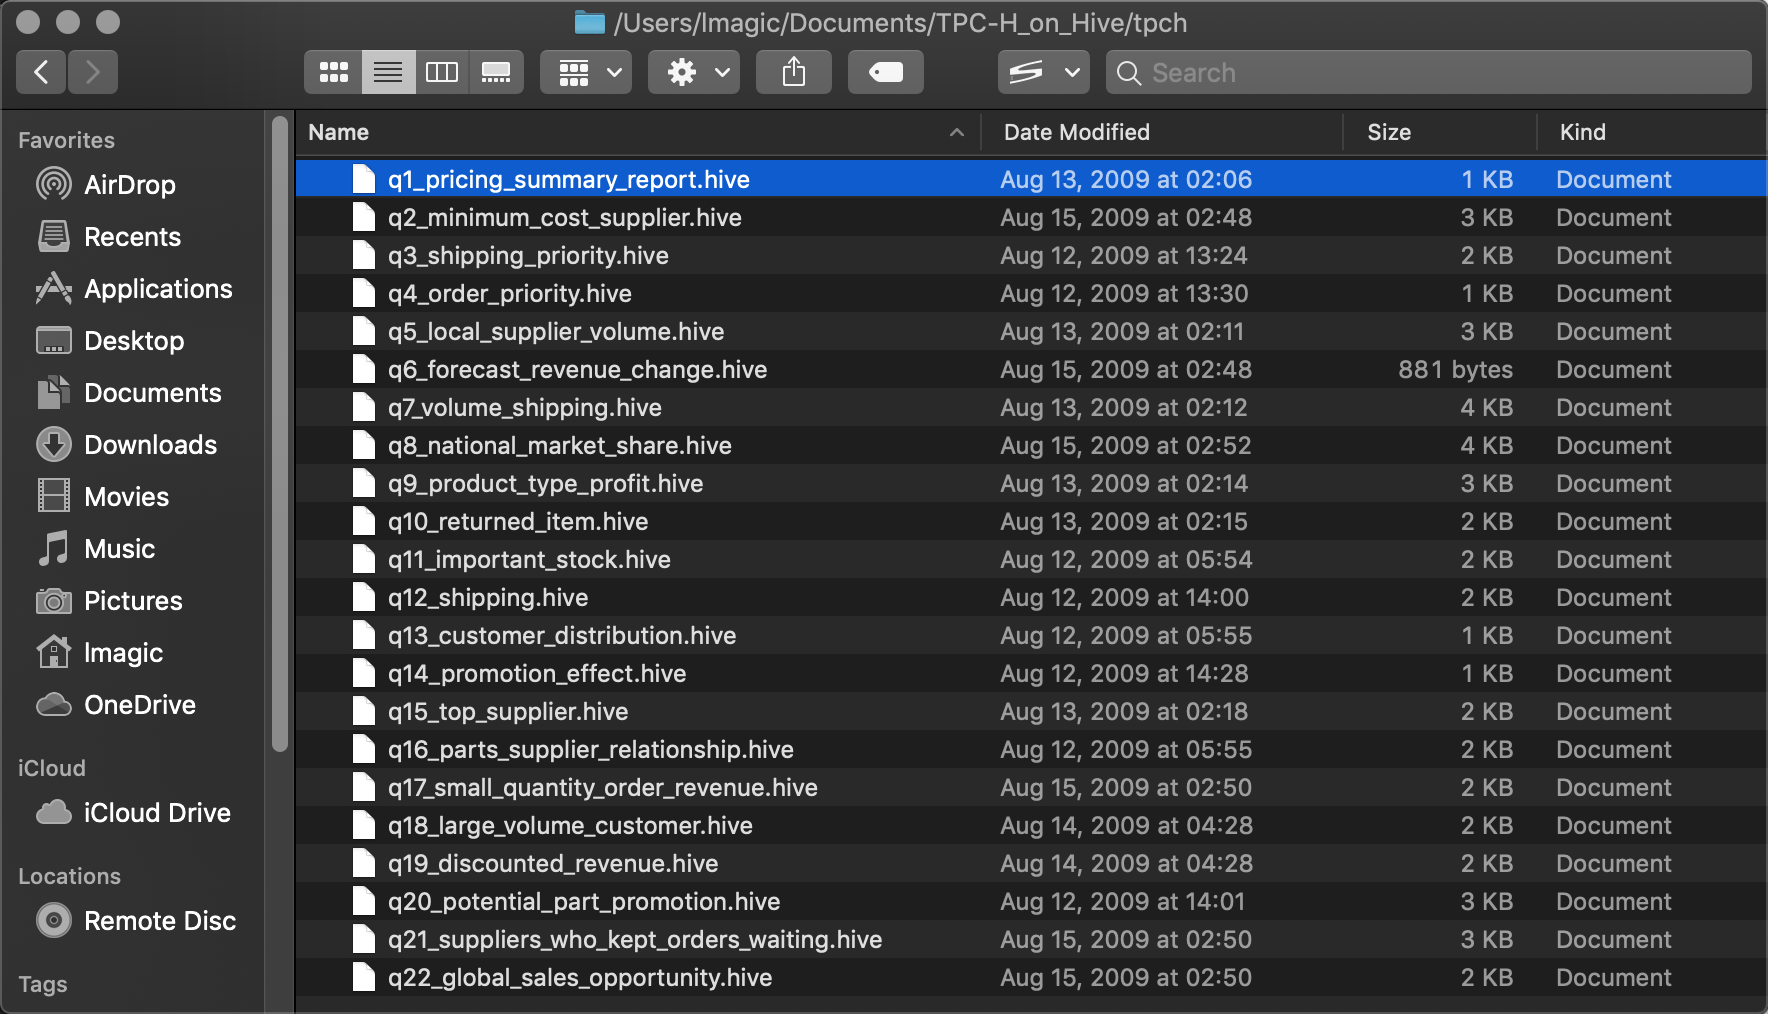
Task: Select q16_parts_supplier_relationship.hive
Action: tap(1031, 749)
